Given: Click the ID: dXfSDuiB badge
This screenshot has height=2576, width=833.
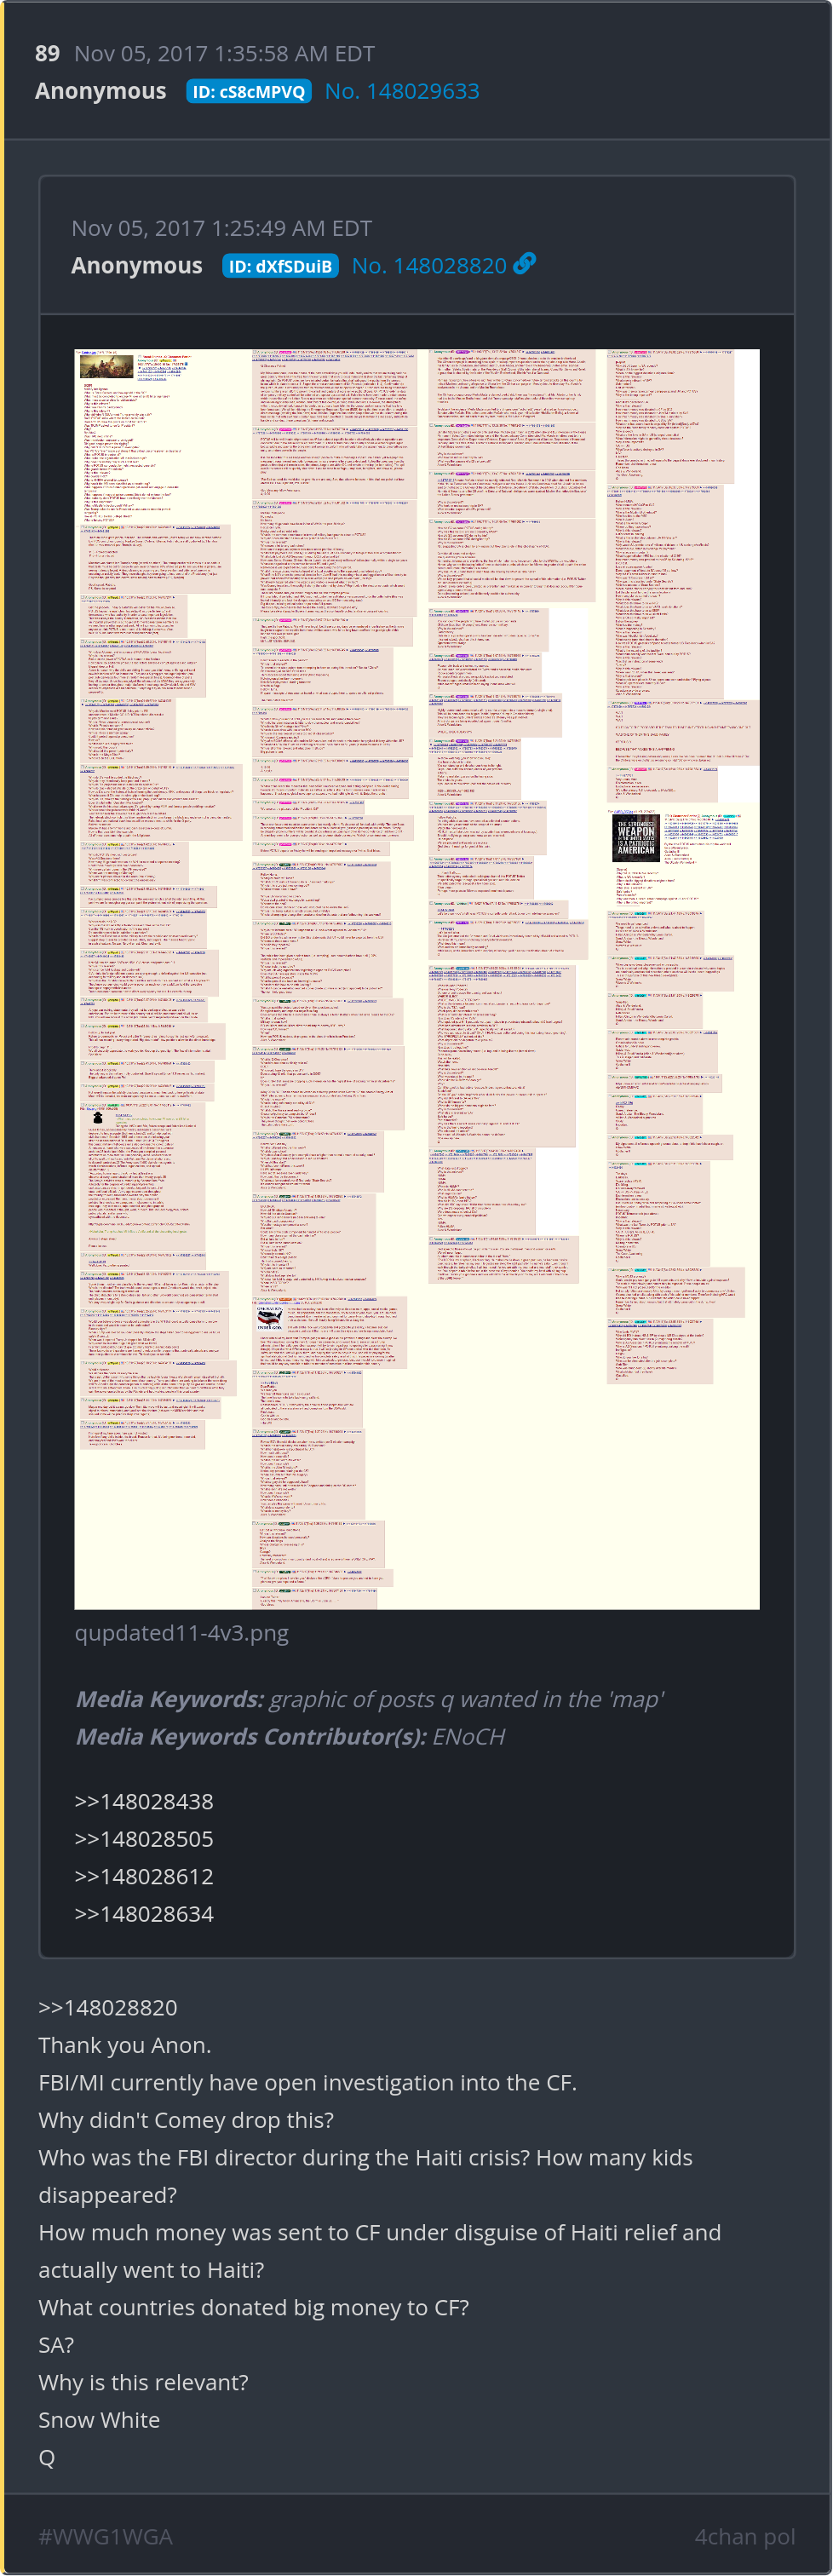Looking at the screenshot, I should (280, 266).
